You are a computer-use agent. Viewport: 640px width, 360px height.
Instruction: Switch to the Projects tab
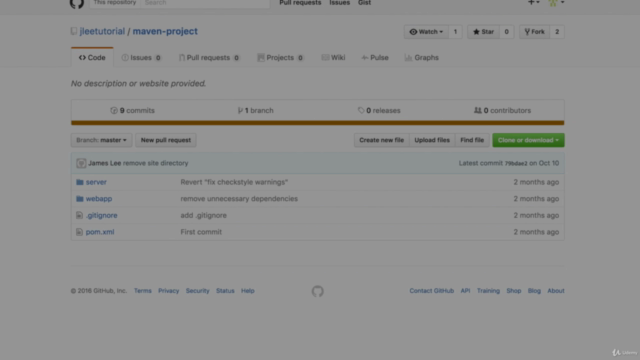[280, 58]
